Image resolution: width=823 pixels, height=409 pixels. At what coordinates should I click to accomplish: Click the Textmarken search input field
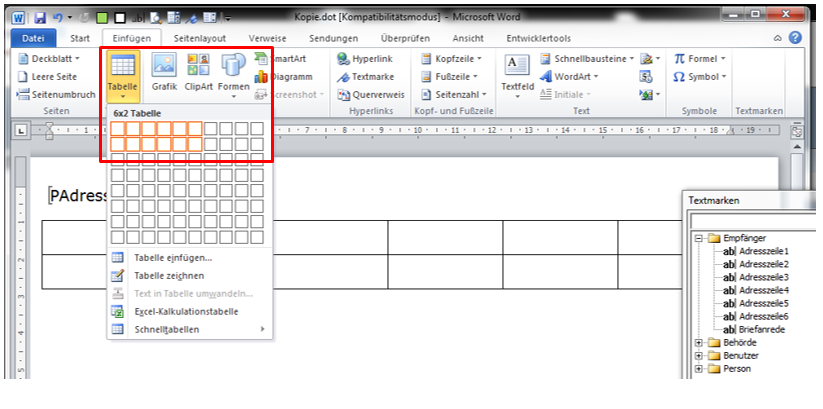click(x=750, y=219)
